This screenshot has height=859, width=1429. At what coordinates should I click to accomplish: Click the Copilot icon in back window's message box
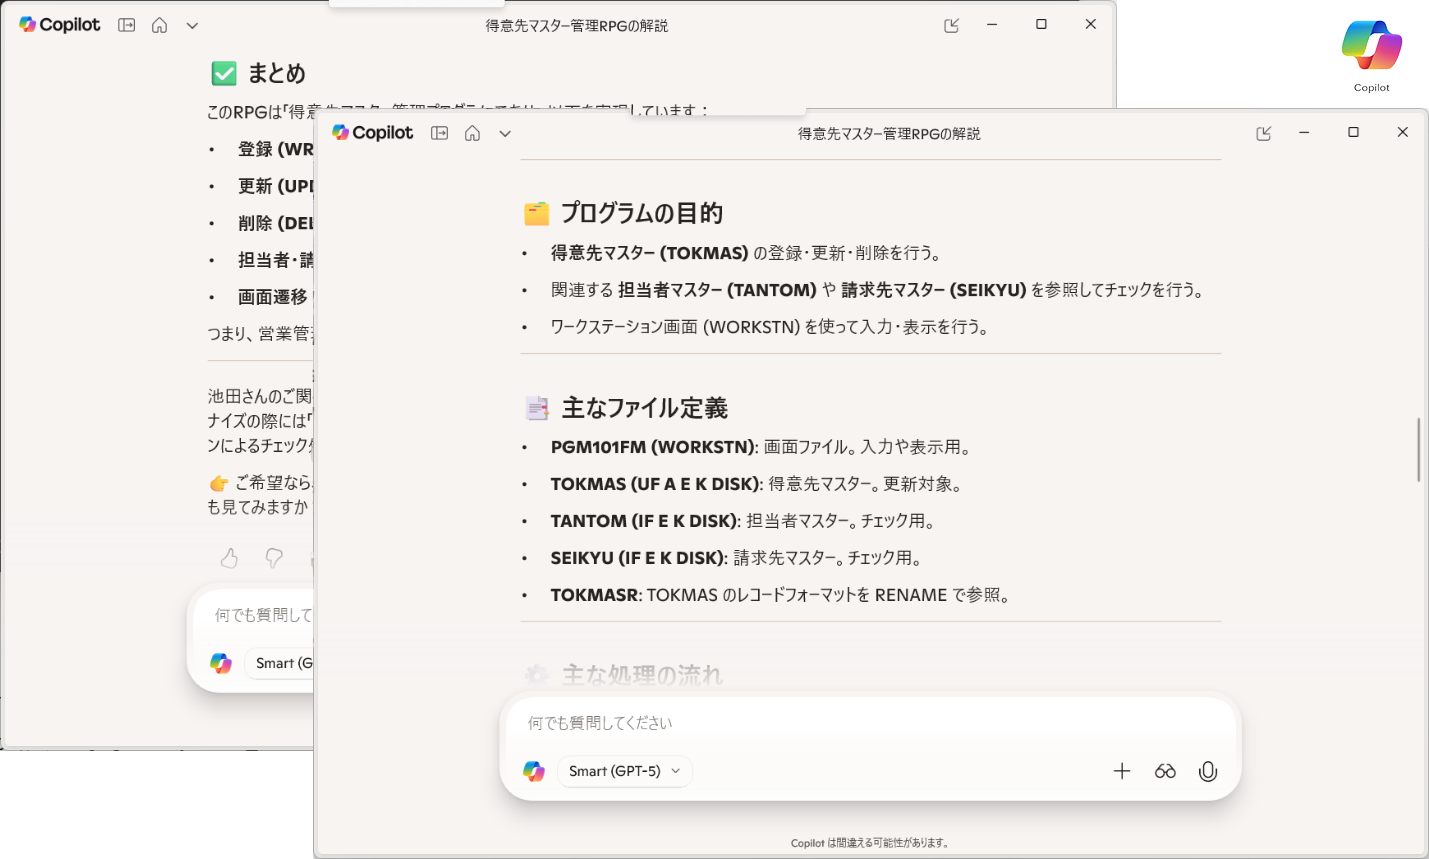[221, 663]
